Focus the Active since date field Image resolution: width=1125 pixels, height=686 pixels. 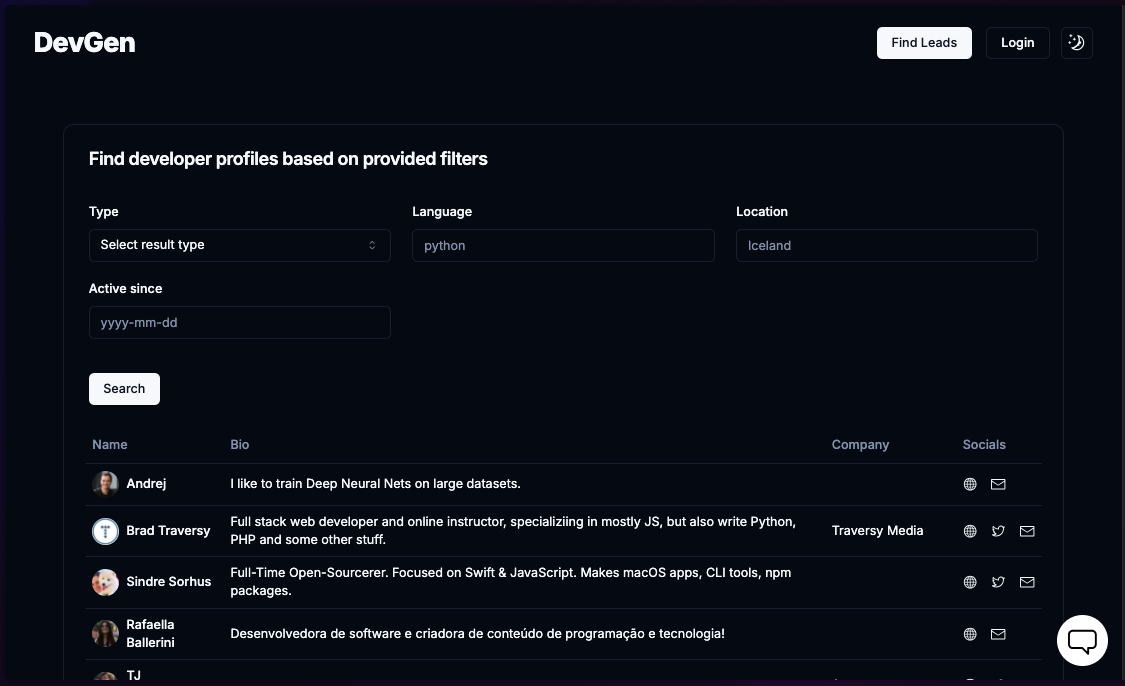(239, 323)
